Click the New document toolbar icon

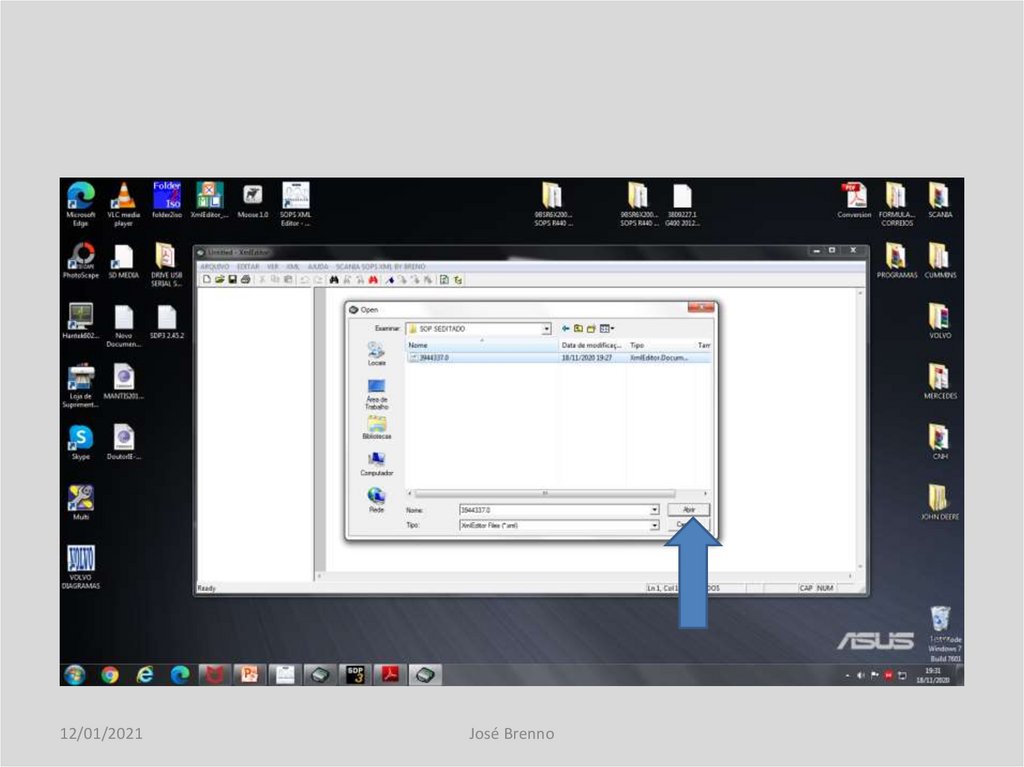(x=207, y=280)
